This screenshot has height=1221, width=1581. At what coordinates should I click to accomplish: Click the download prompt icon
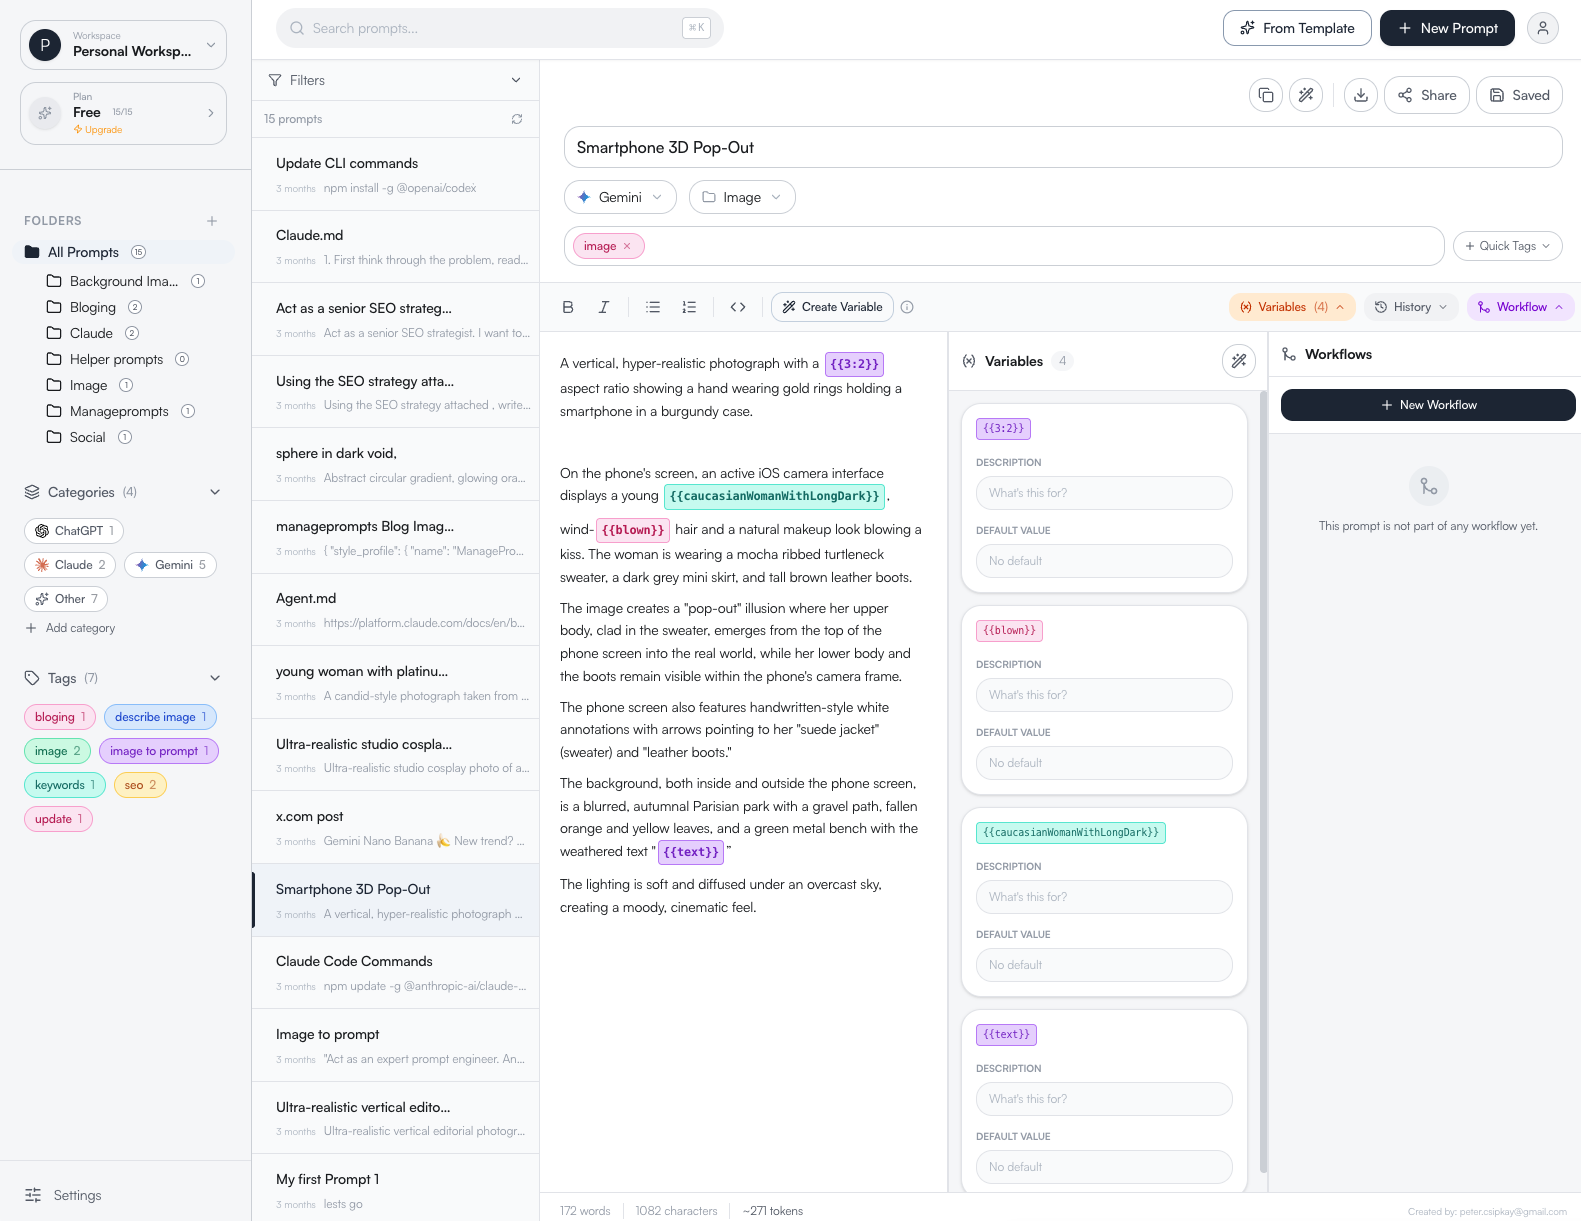click(x=1361, y=95)
